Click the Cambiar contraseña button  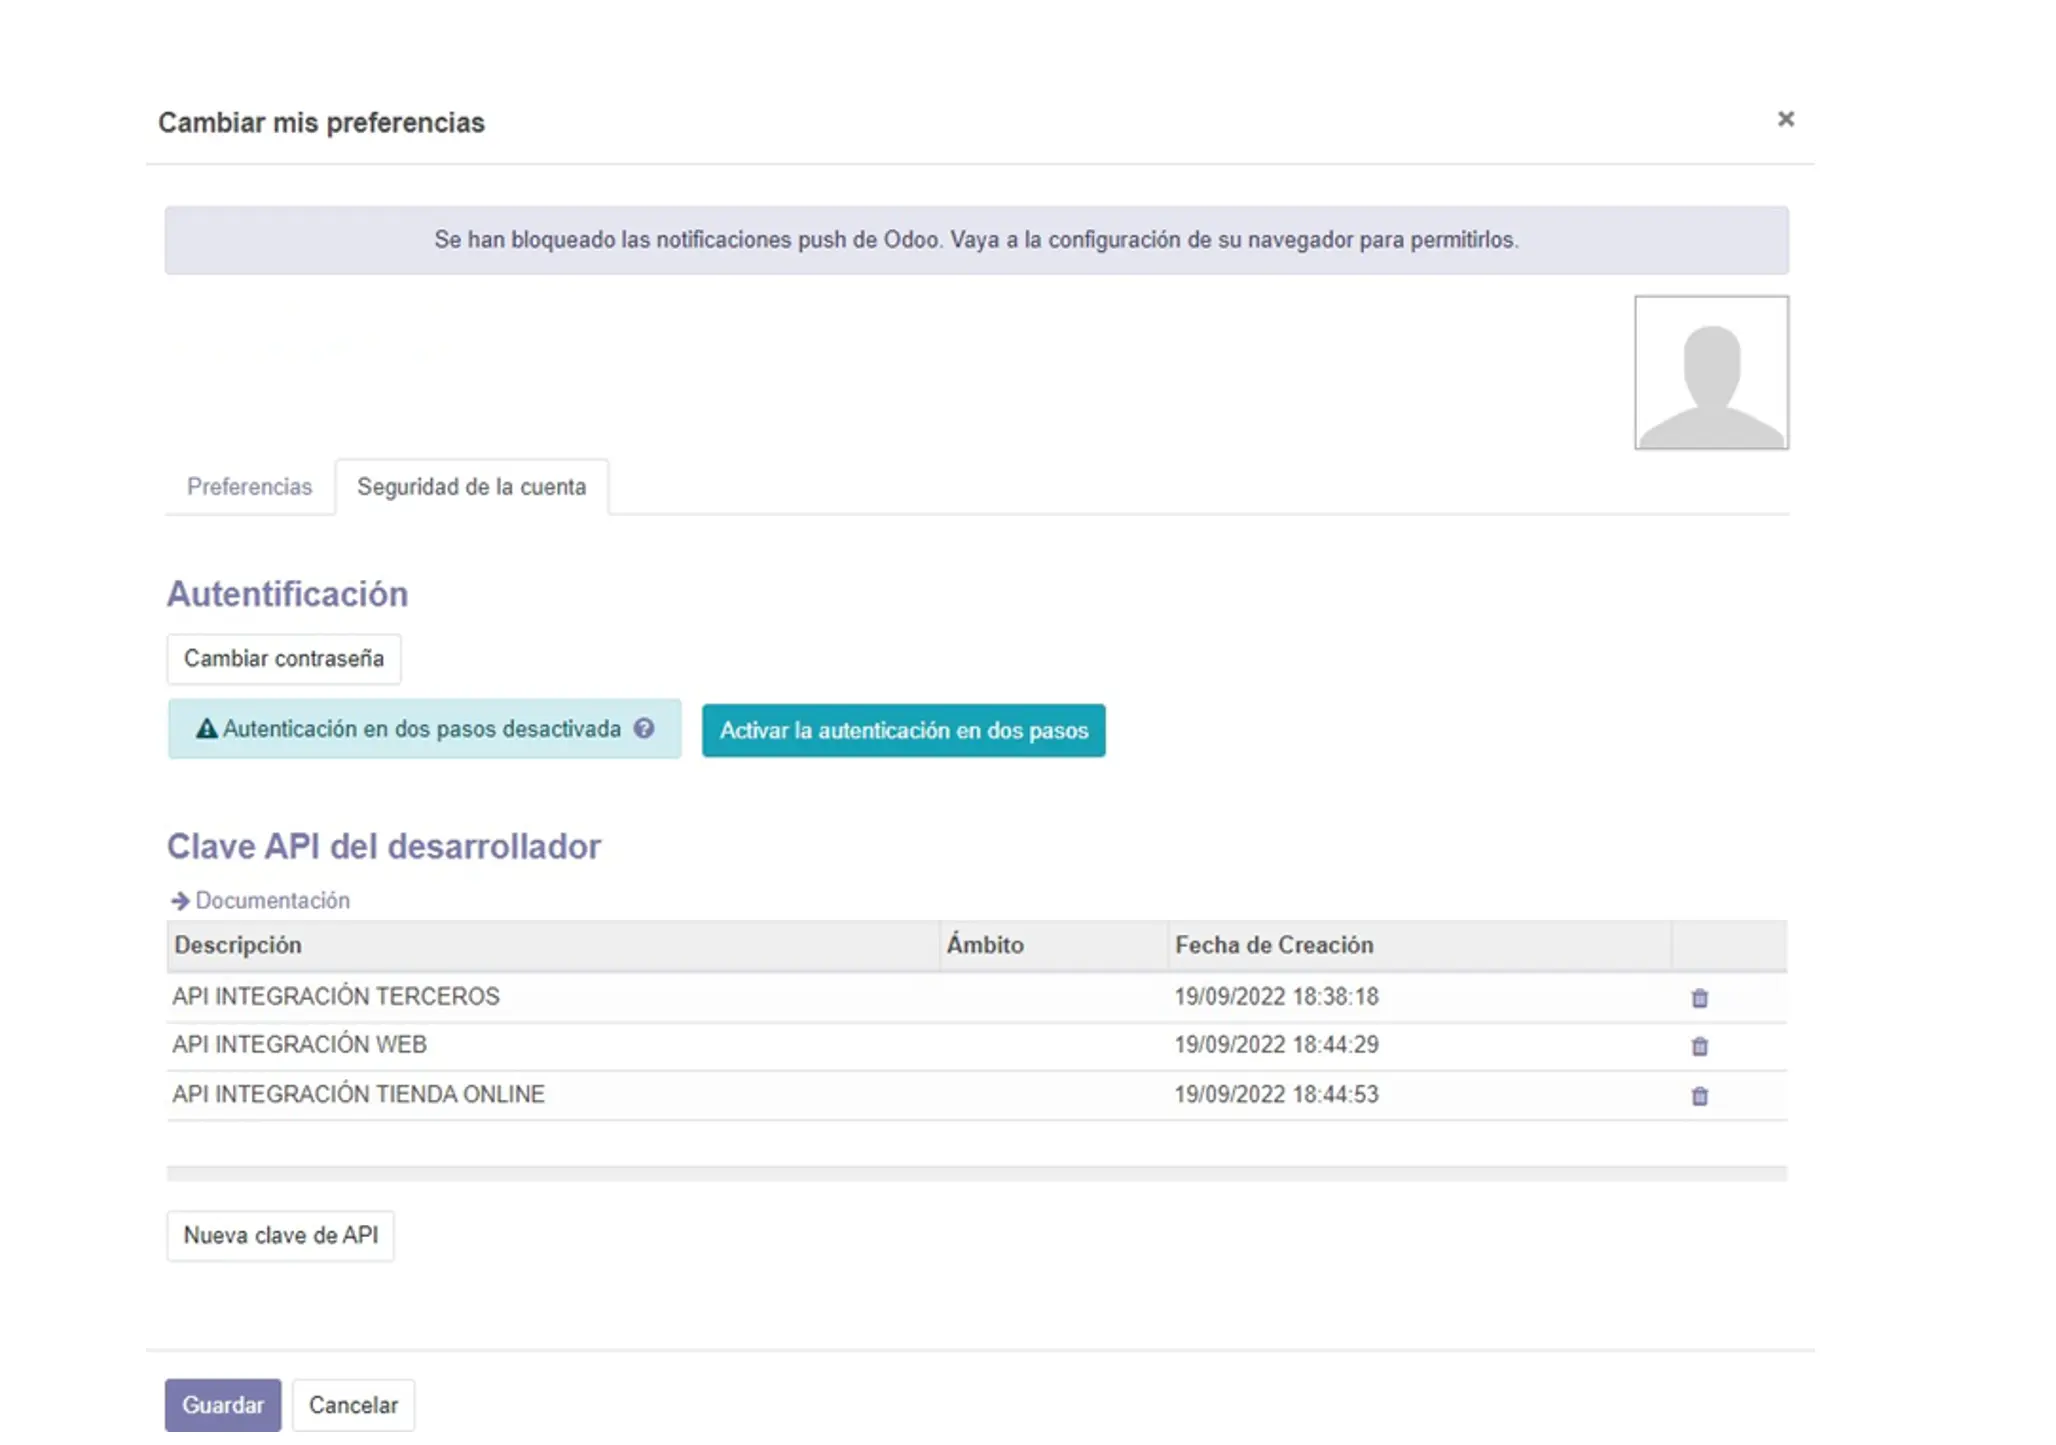coord(284,659)
